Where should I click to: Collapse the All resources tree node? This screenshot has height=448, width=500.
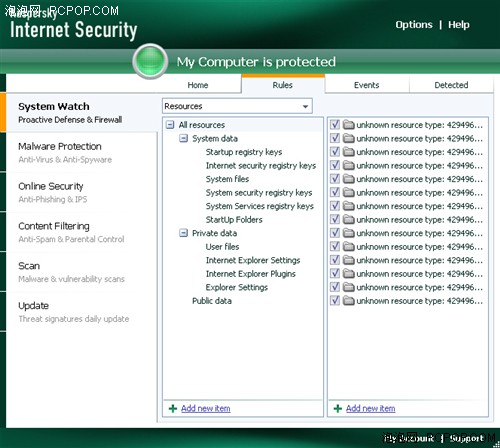click(x=170, y=125)
